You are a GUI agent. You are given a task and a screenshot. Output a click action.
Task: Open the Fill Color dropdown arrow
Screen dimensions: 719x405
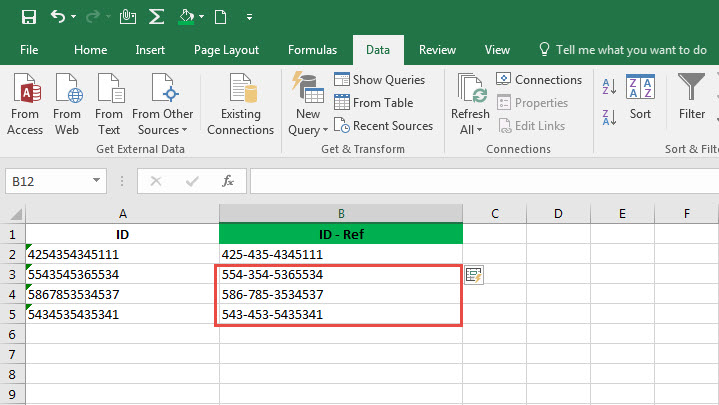(201, 17)
